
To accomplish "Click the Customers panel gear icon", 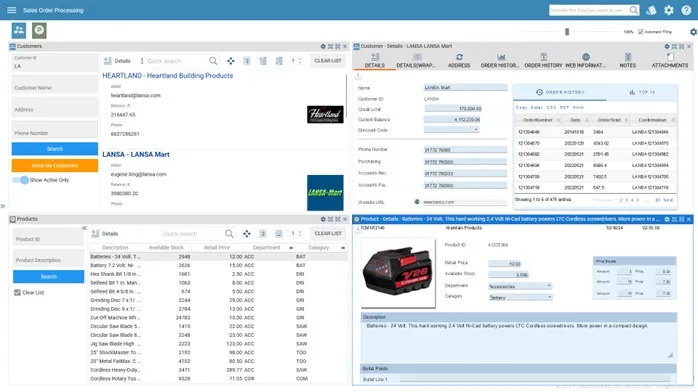I will [323, 46].
